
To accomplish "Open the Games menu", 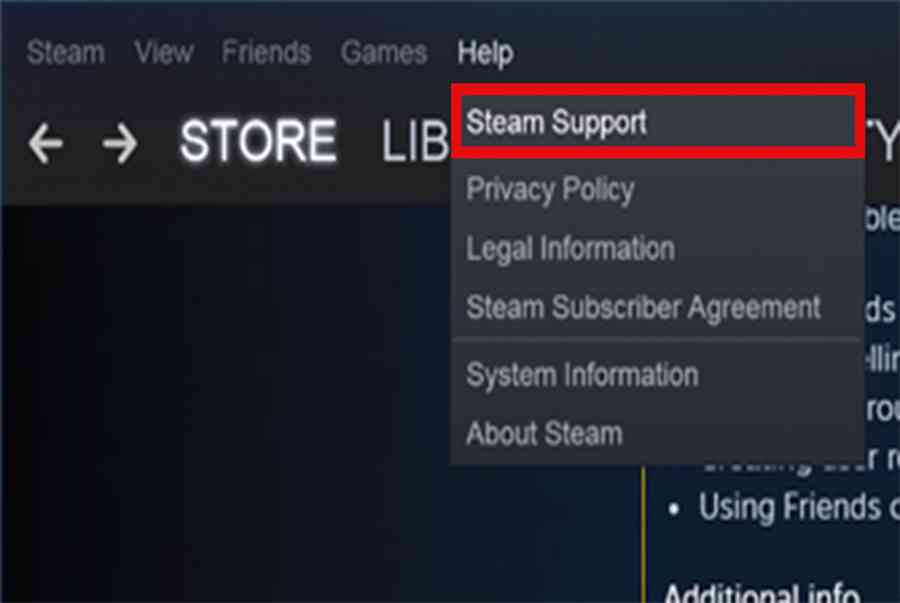I will pos(383,53).
